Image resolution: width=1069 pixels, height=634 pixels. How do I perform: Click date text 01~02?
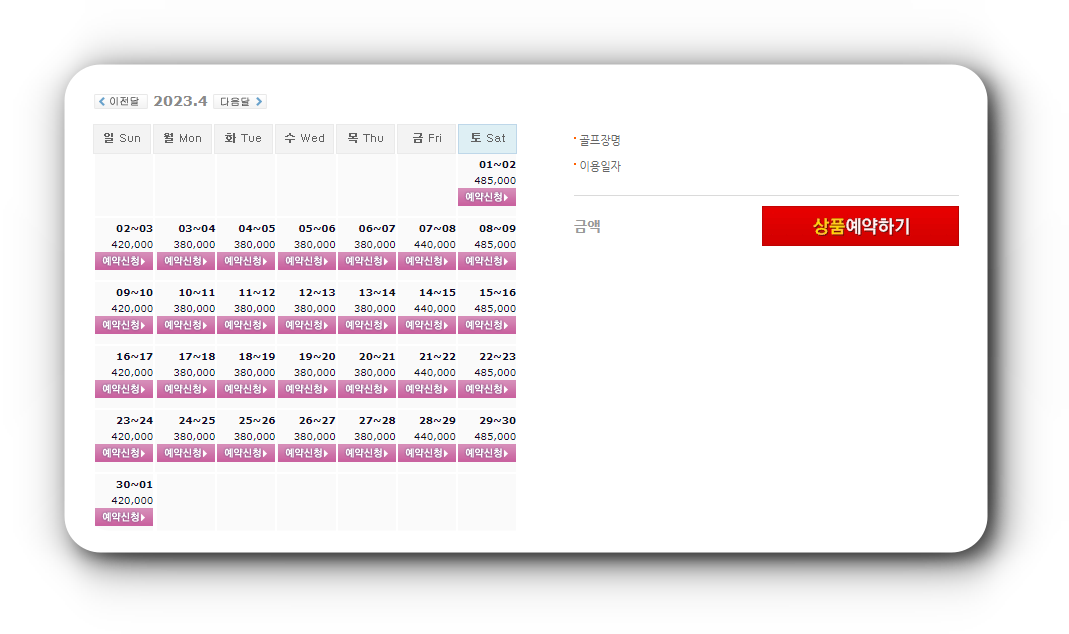(498, 165)
